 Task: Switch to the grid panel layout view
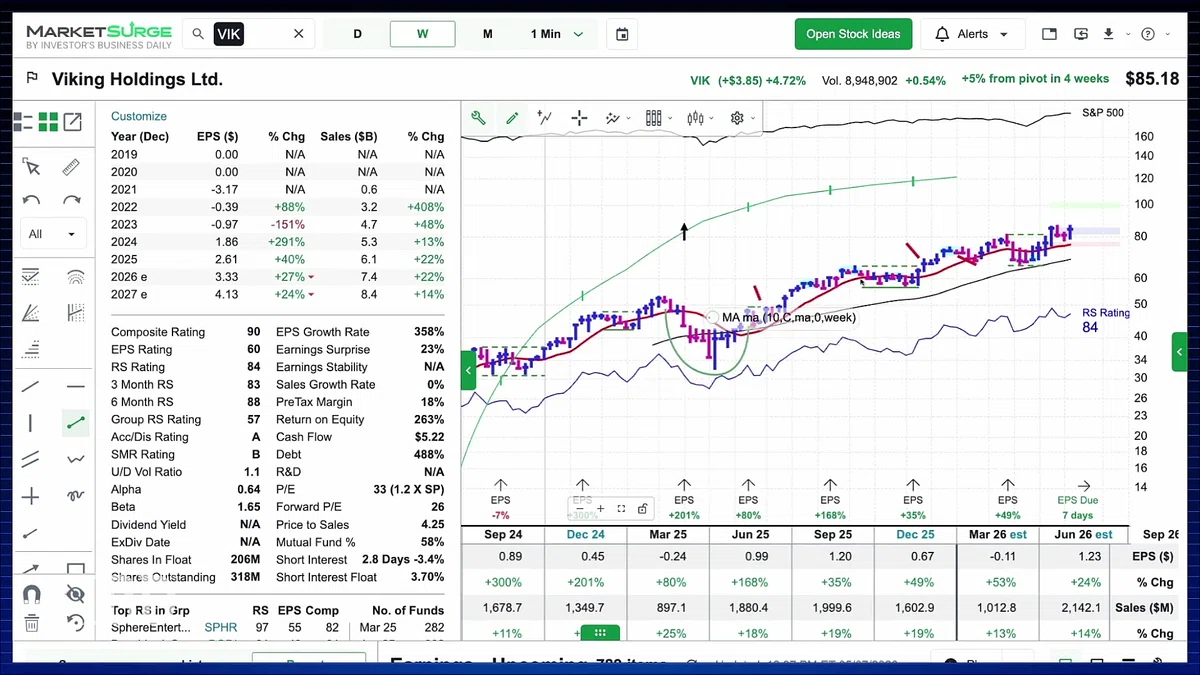(48, 122)
